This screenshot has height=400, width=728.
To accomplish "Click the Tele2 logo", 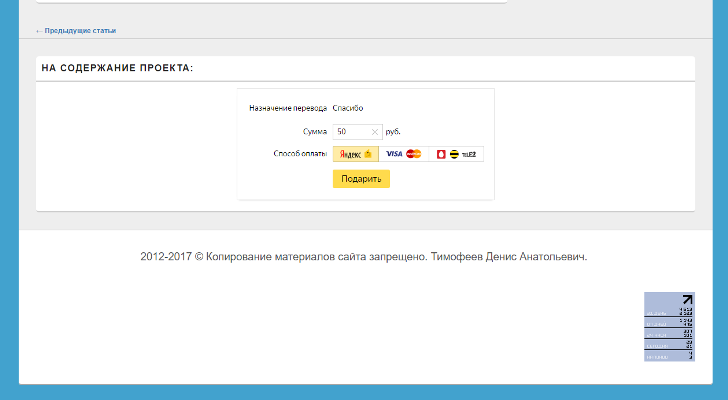I will 469,154.
